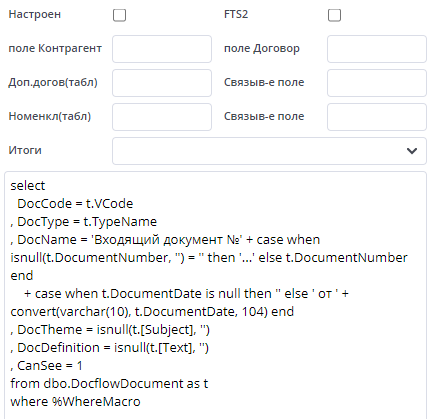Click the поле Контрагент input box

(x=162, y=49)
